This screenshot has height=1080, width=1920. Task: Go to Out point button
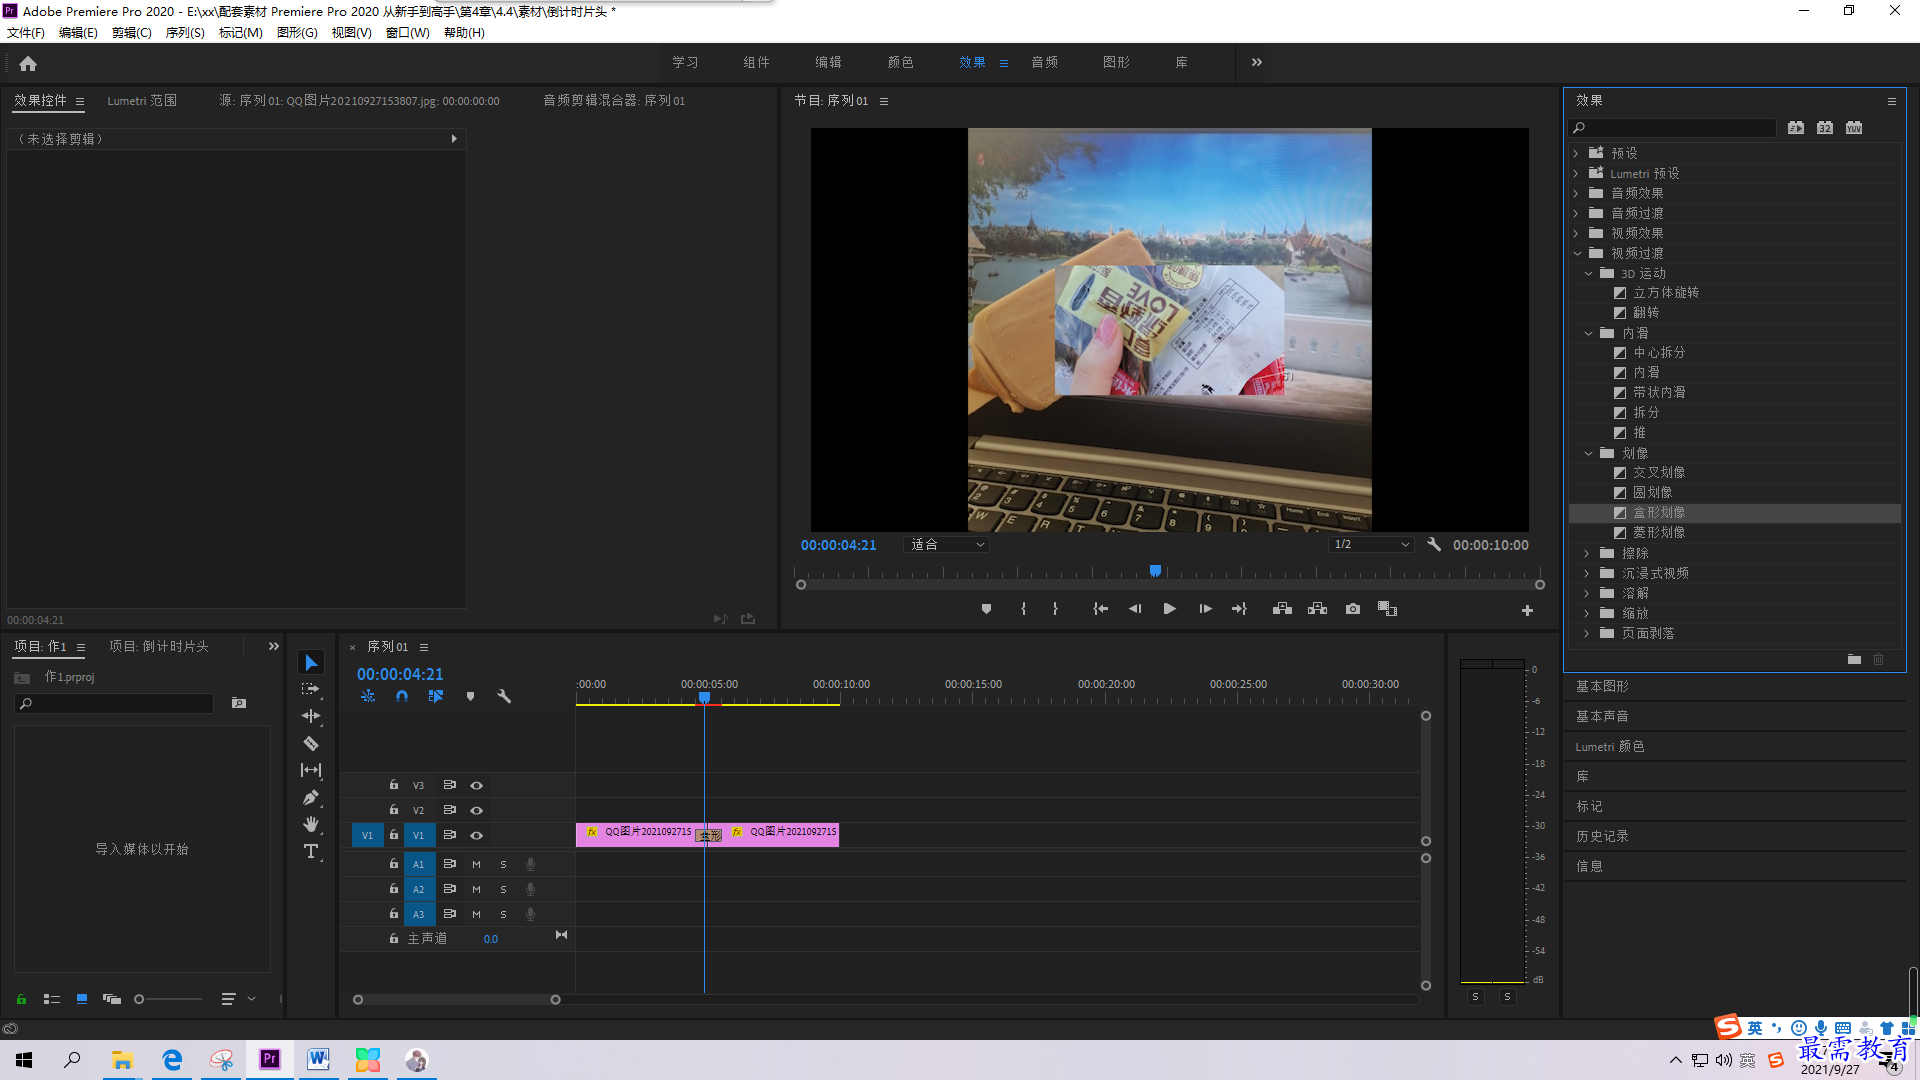click(x=1239, y=609)
